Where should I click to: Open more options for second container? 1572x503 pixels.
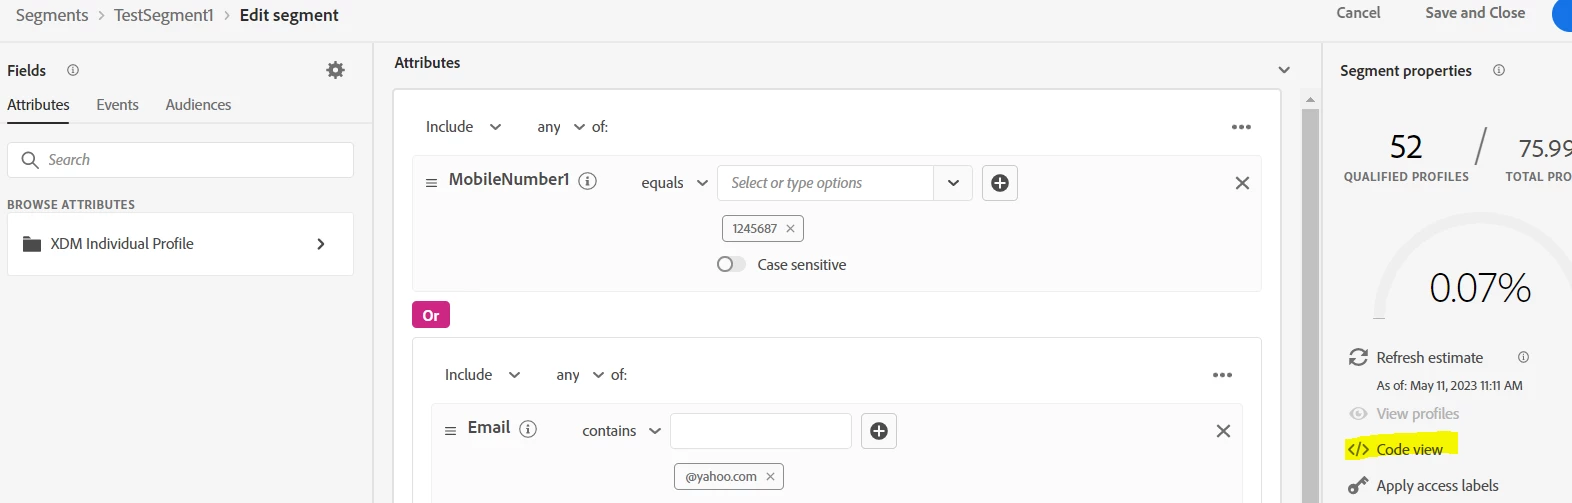click(1222, 375)
